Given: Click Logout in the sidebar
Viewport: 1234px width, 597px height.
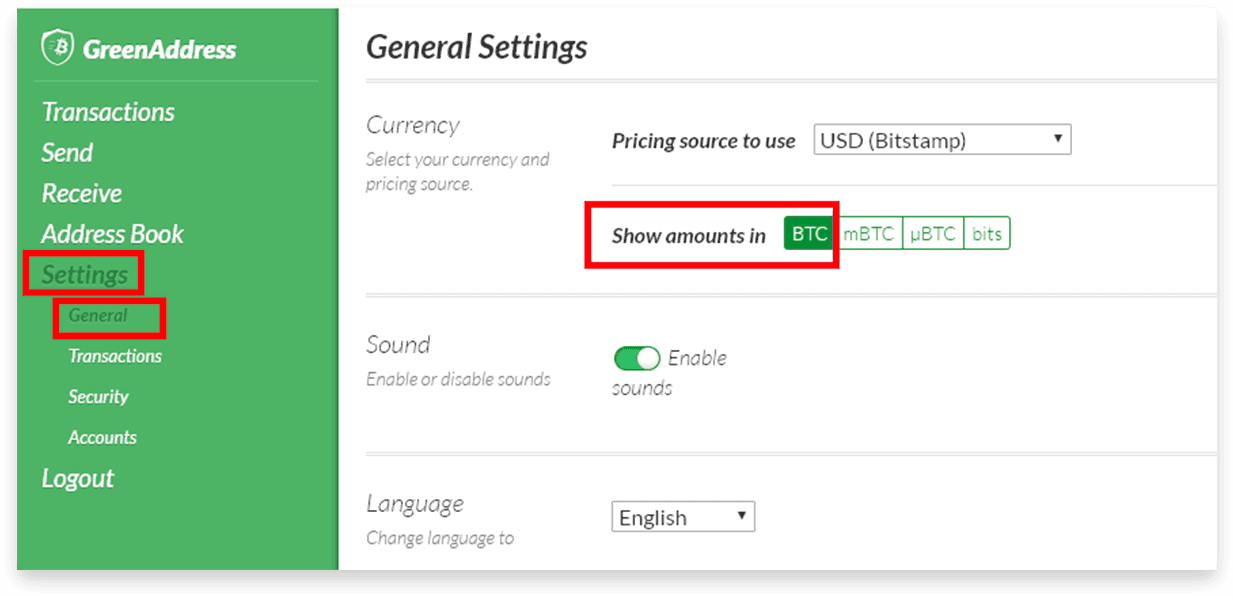Looking at the screenshot, I should pos(78,478).
